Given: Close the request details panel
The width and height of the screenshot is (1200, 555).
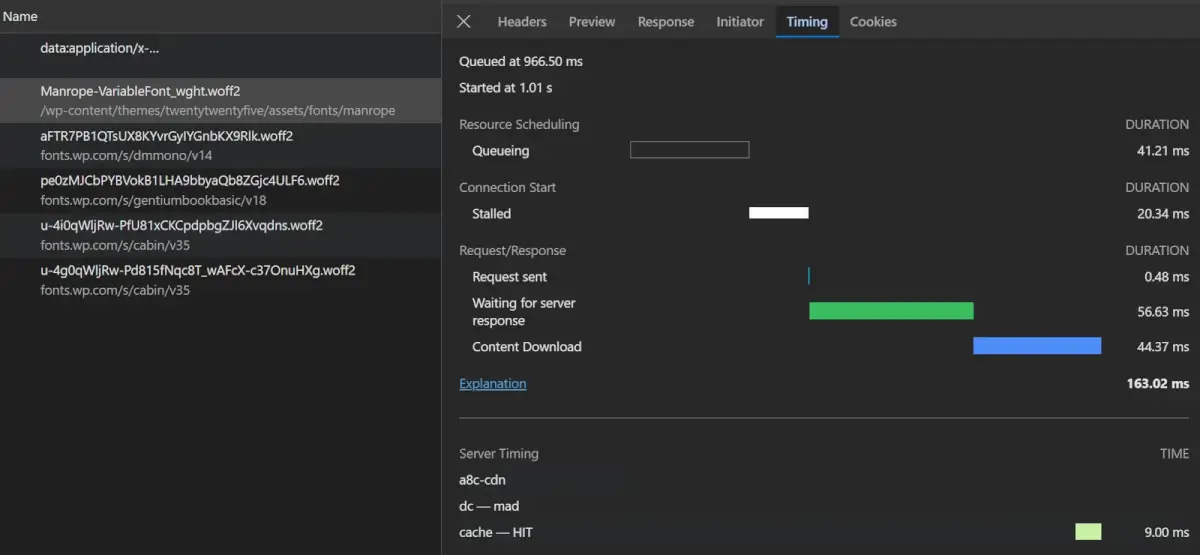Looking at the screenshot, I should pos(463,22).
